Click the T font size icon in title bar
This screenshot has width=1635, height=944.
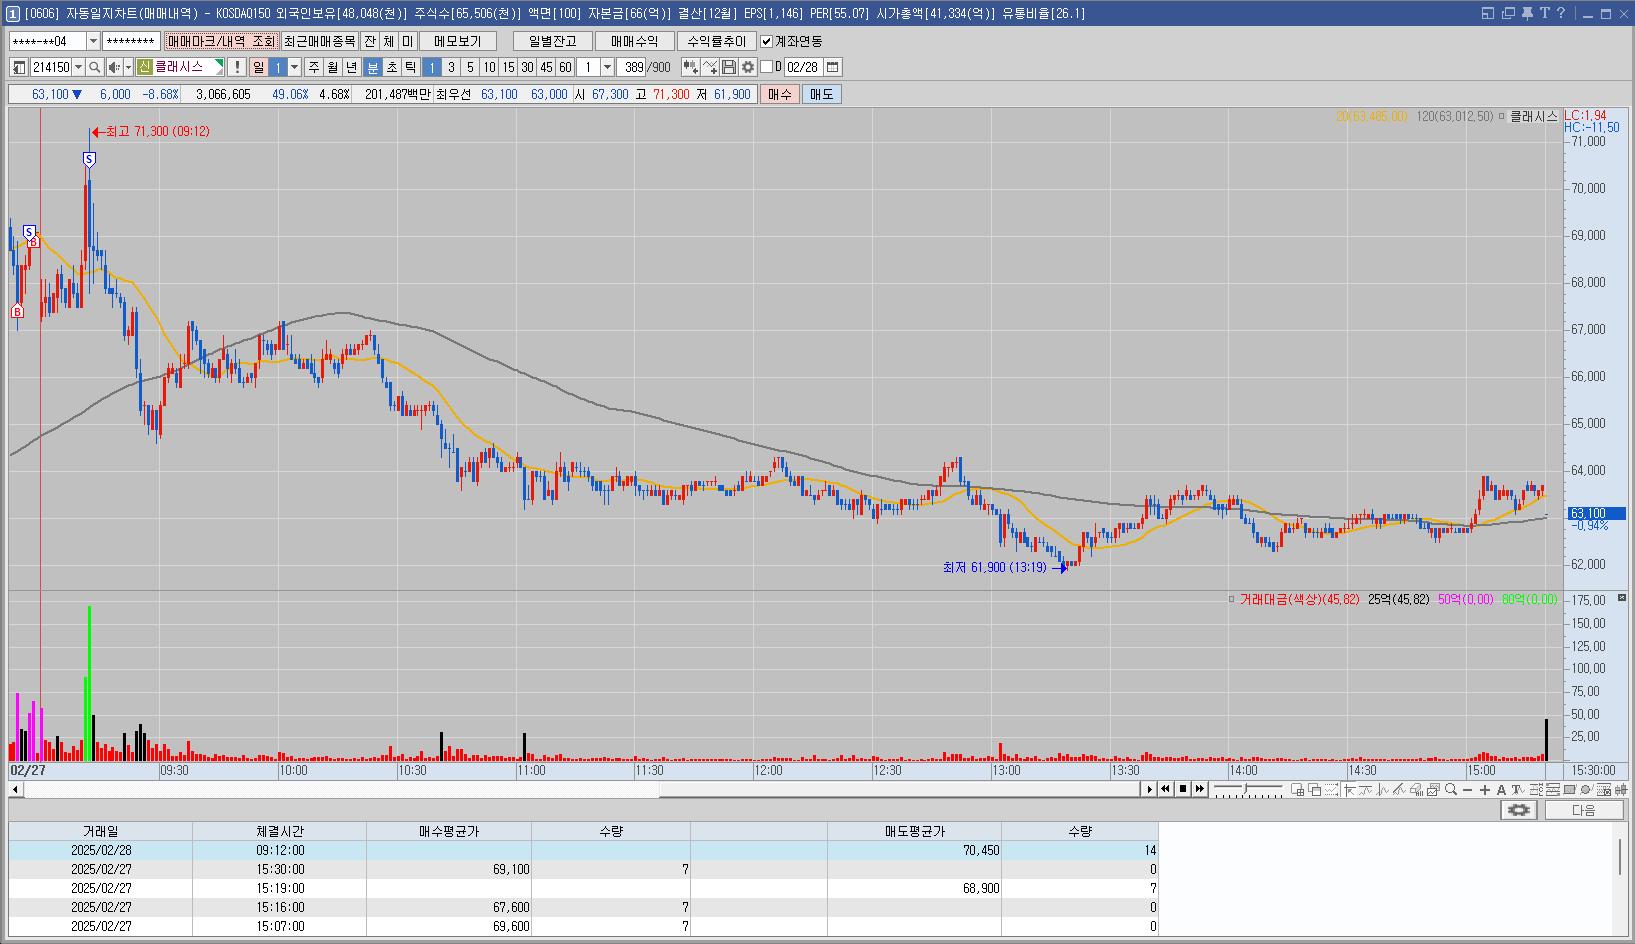(1545, 13)
